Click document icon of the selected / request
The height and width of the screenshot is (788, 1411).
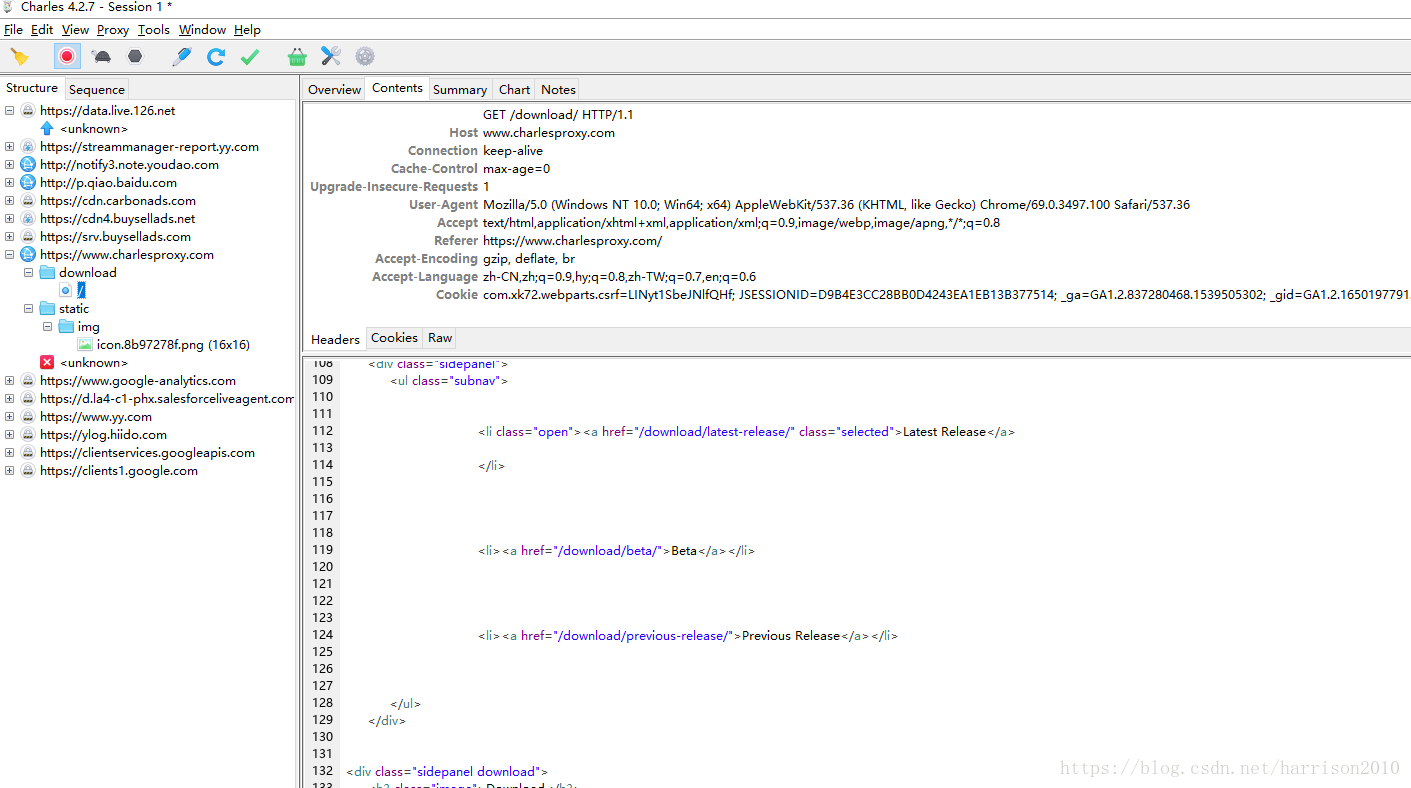(66, 291)
